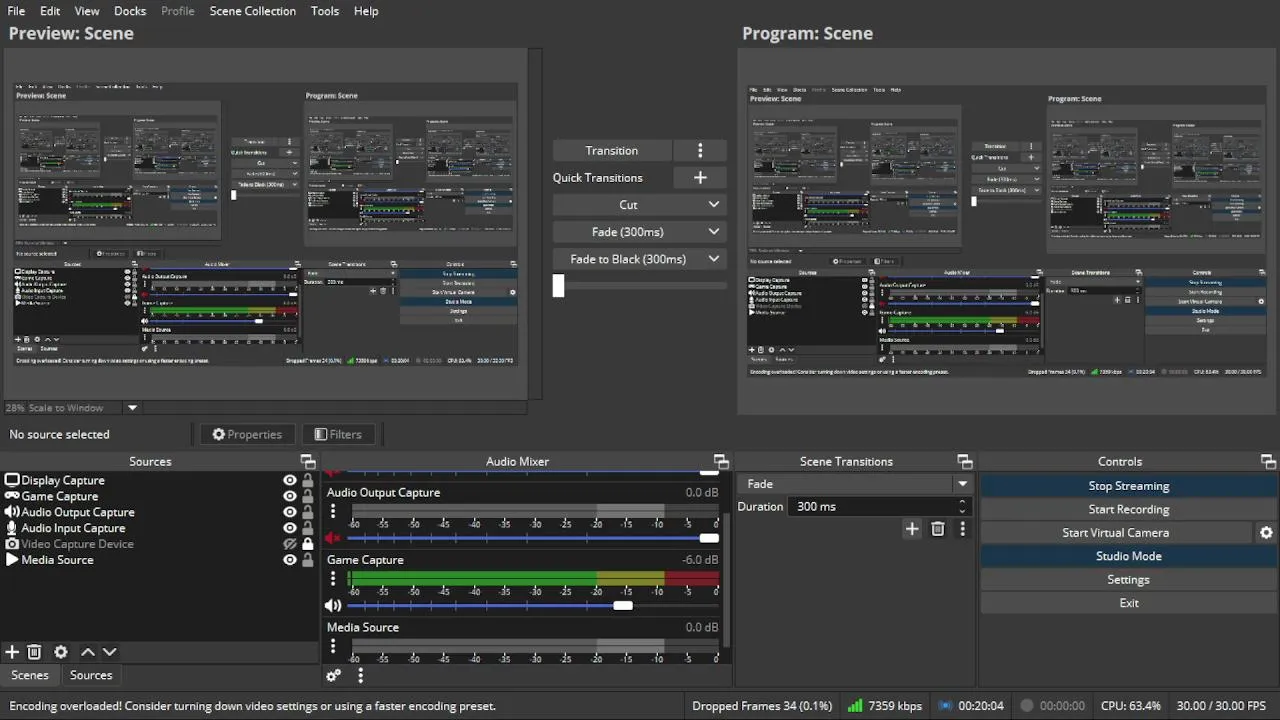Show the hidden Video Capture Device source
Screen dimensions: 1280x720
(290, 544)
